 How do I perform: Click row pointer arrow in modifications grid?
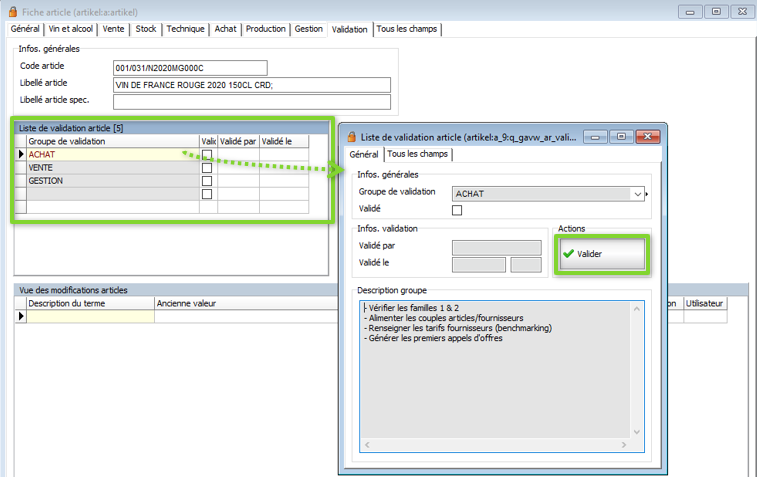point(21,317)
